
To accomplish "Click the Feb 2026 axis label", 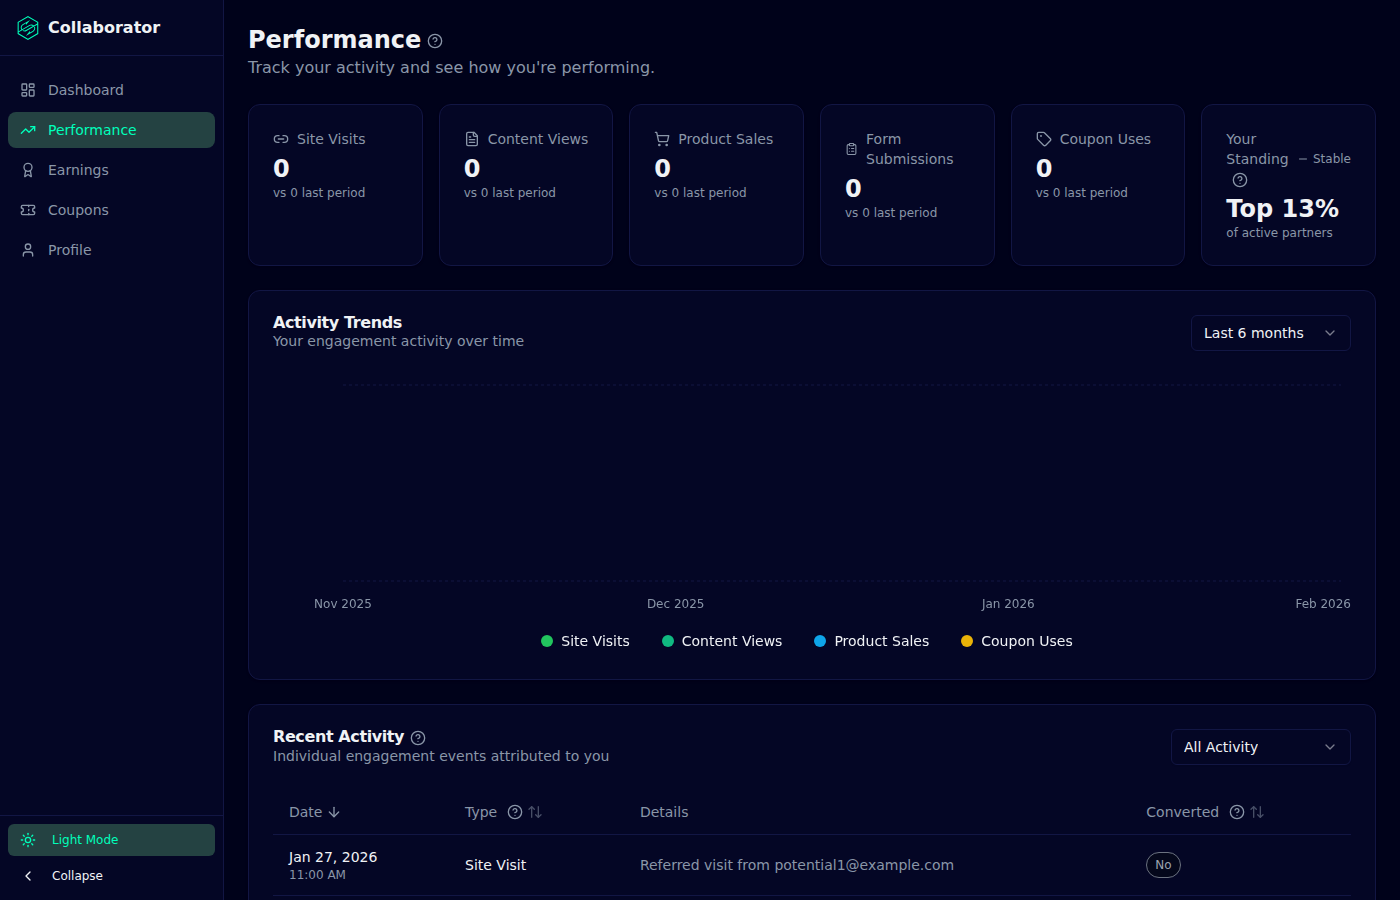I will point(1323,604).
